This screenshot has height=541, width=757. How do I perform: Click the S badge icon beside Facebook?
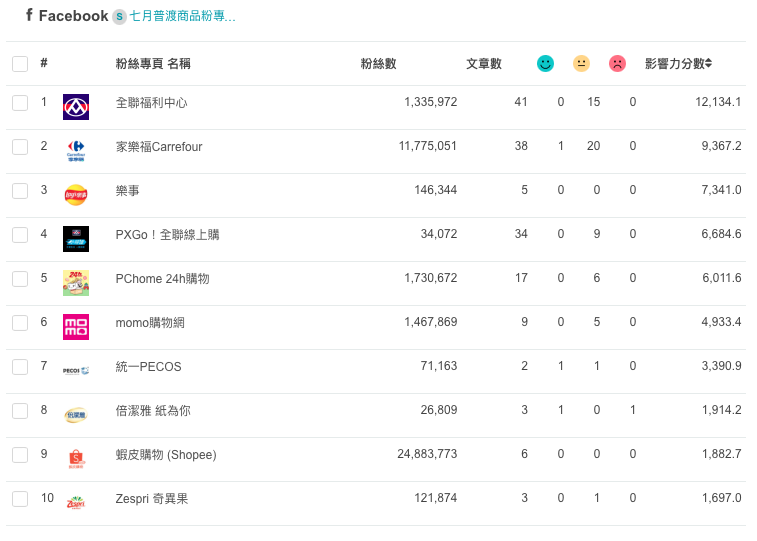[x=119, y=16]
